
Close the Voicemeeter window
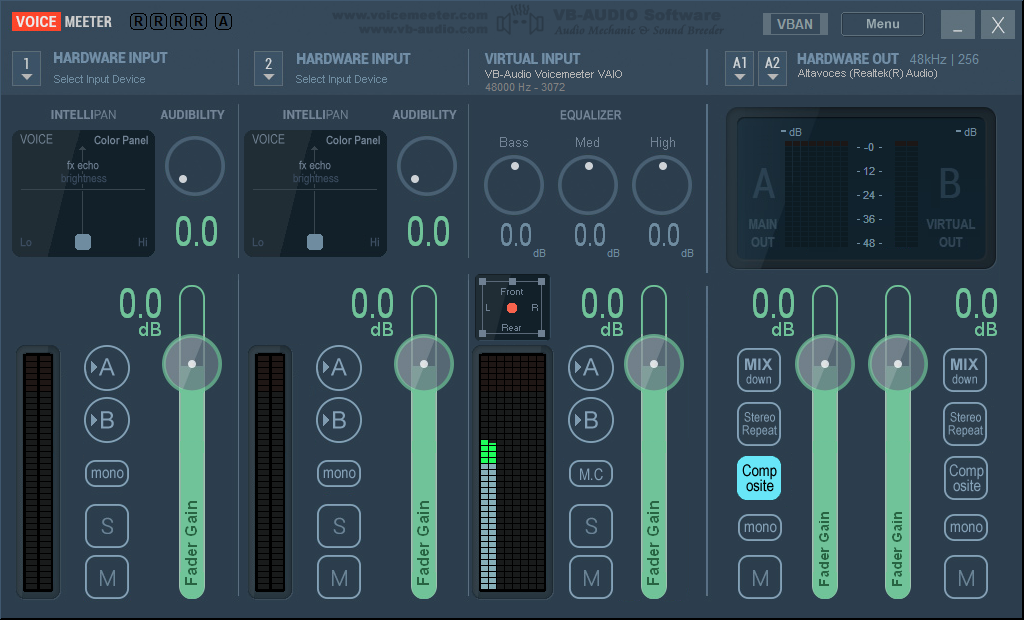point(998,25)
